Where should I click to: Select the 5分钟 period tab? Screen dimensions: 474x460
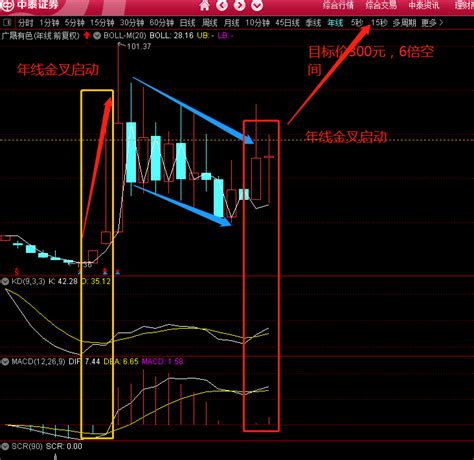75,23
